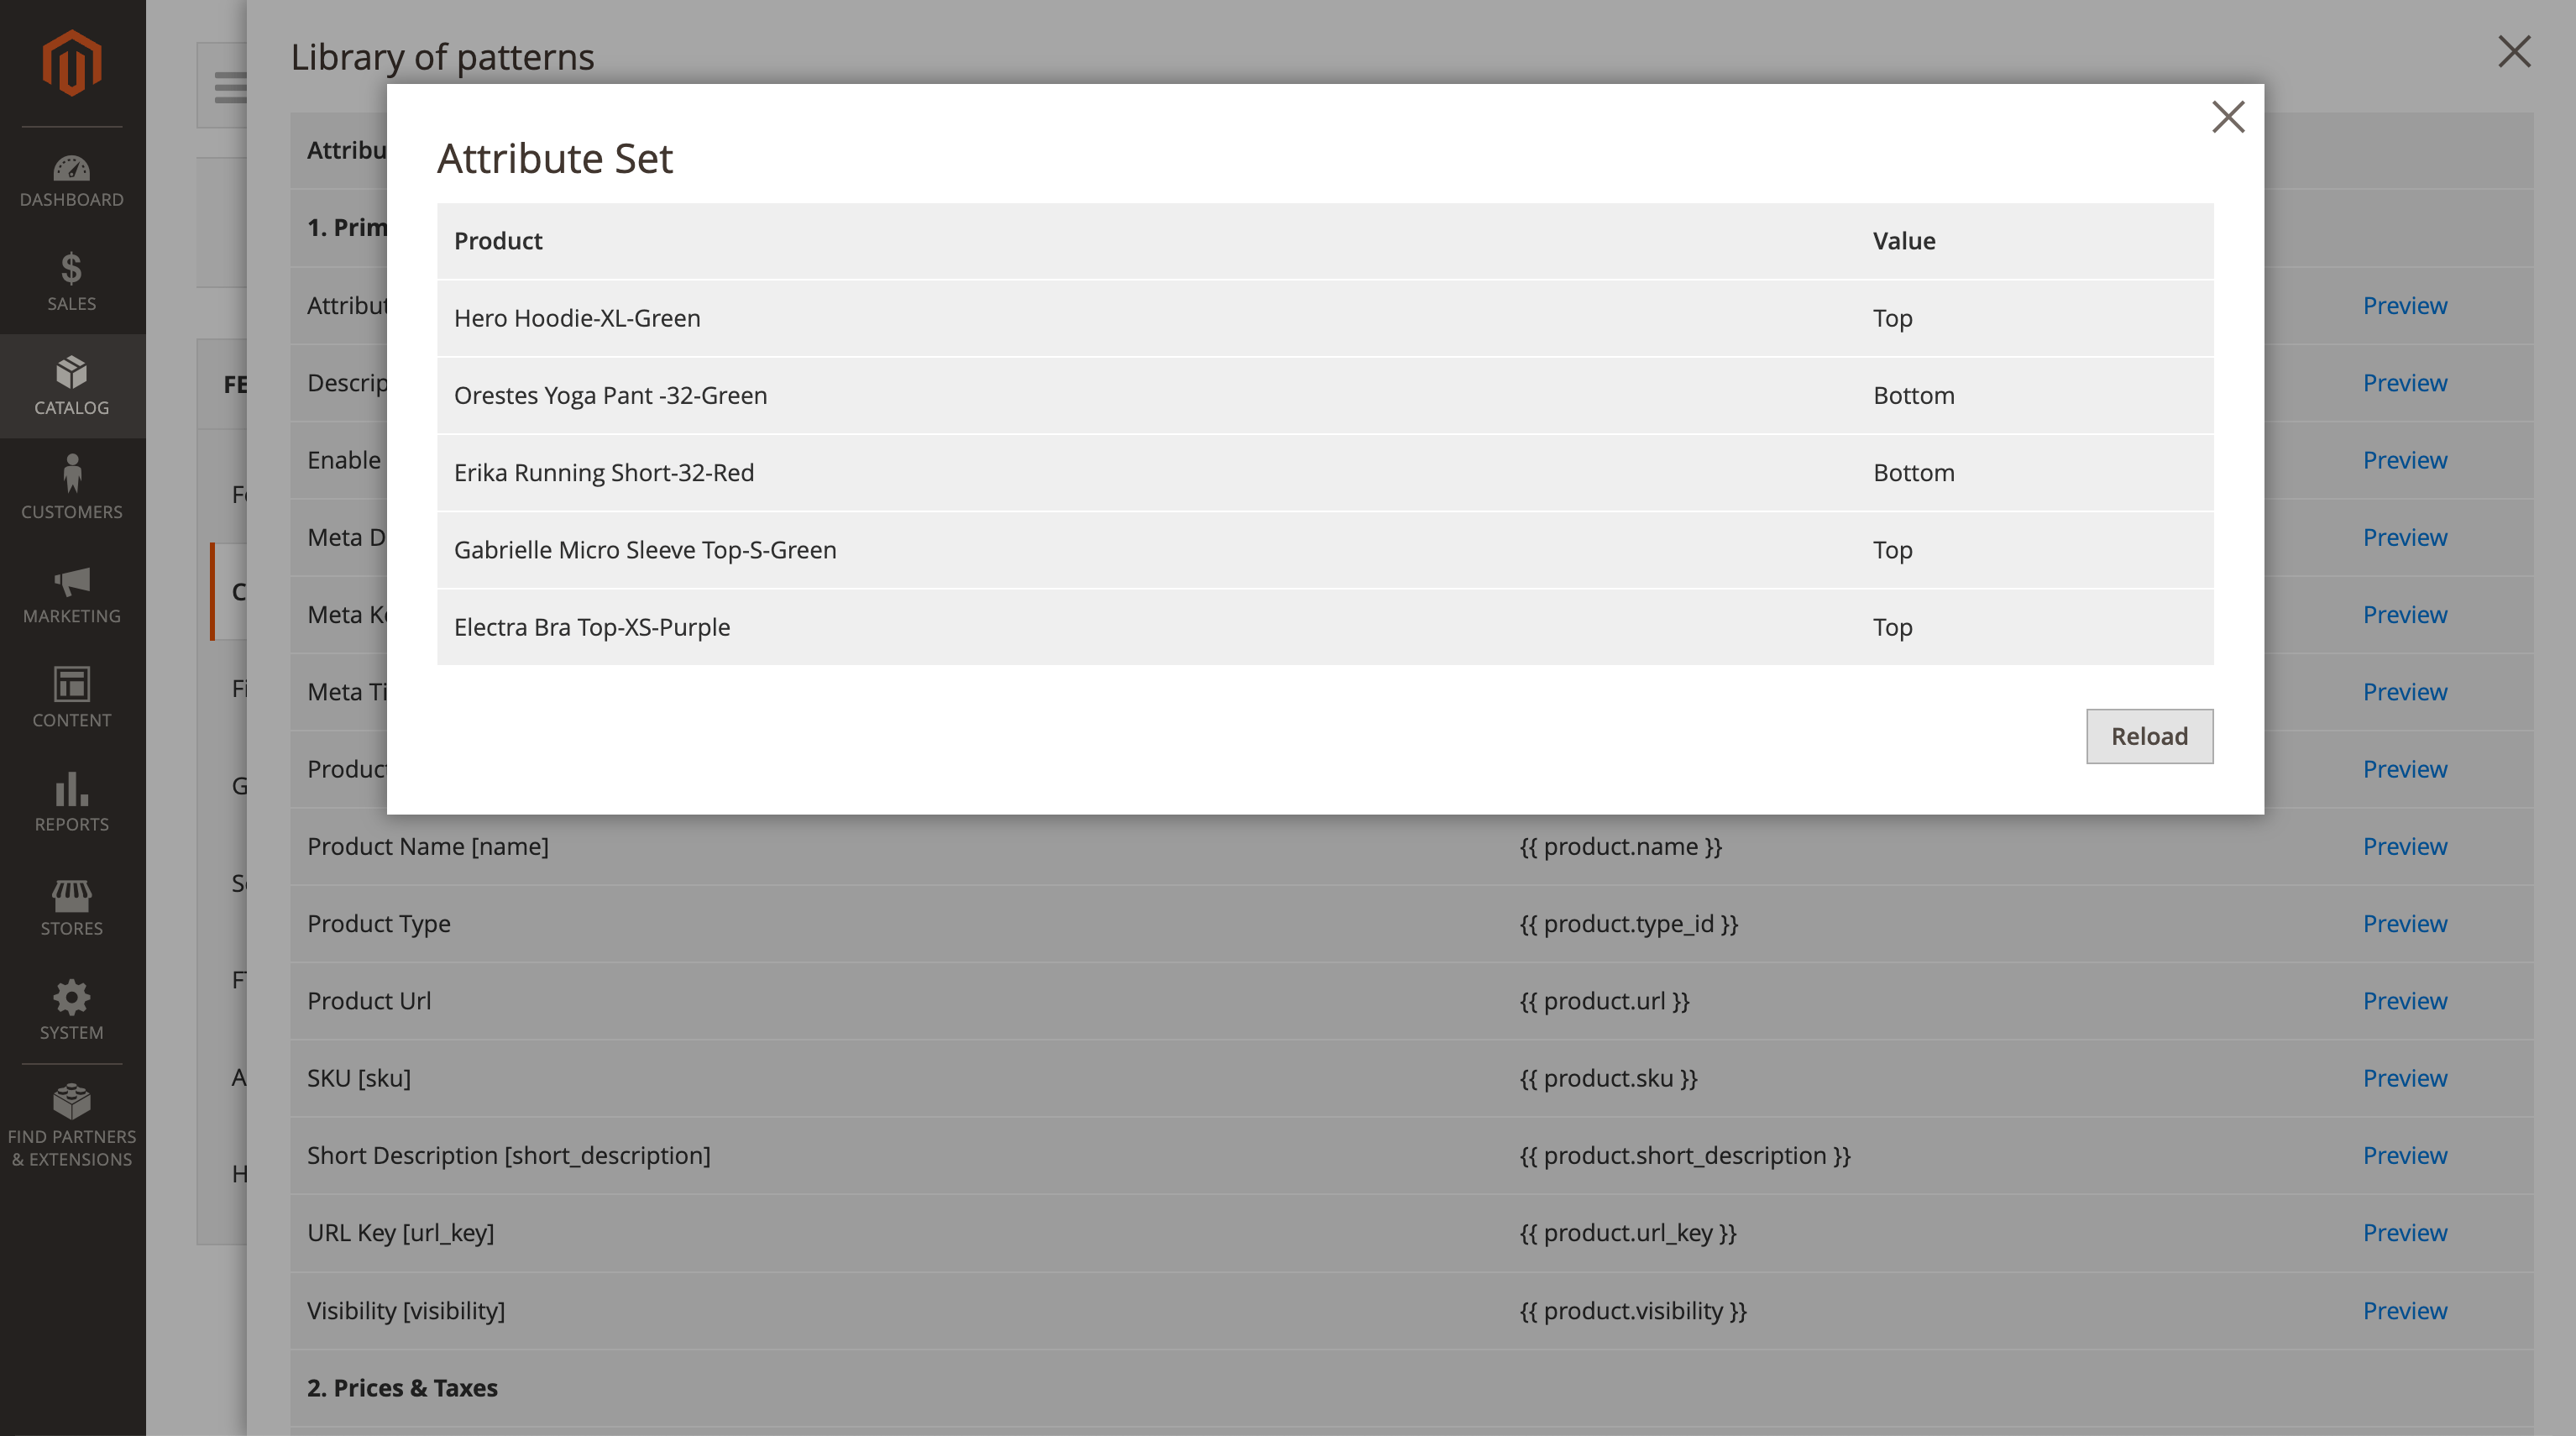Click Preview link for Visibility row

point(2405,1310)
